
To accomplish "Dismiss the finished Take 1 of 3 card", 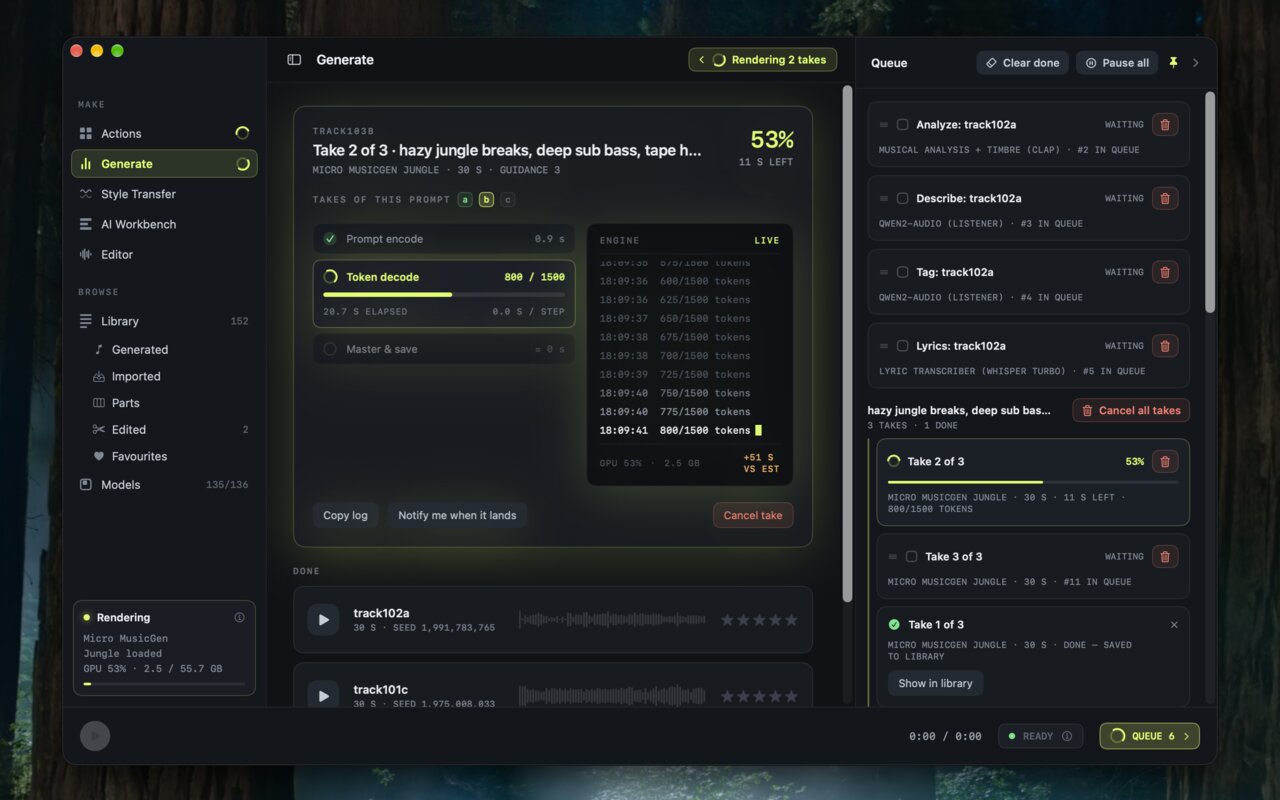I will point(1174,624).
